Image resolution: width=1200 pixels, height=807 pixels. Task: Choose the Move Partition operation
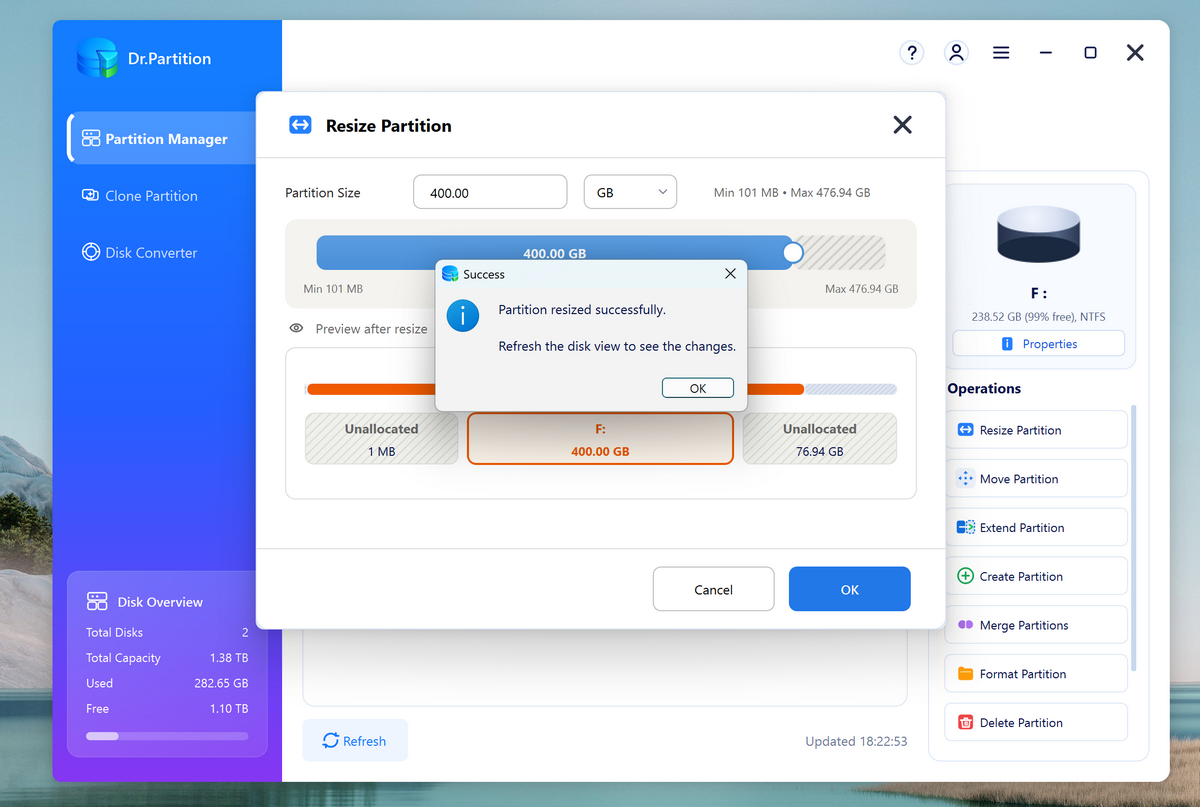pos(1036,478)
